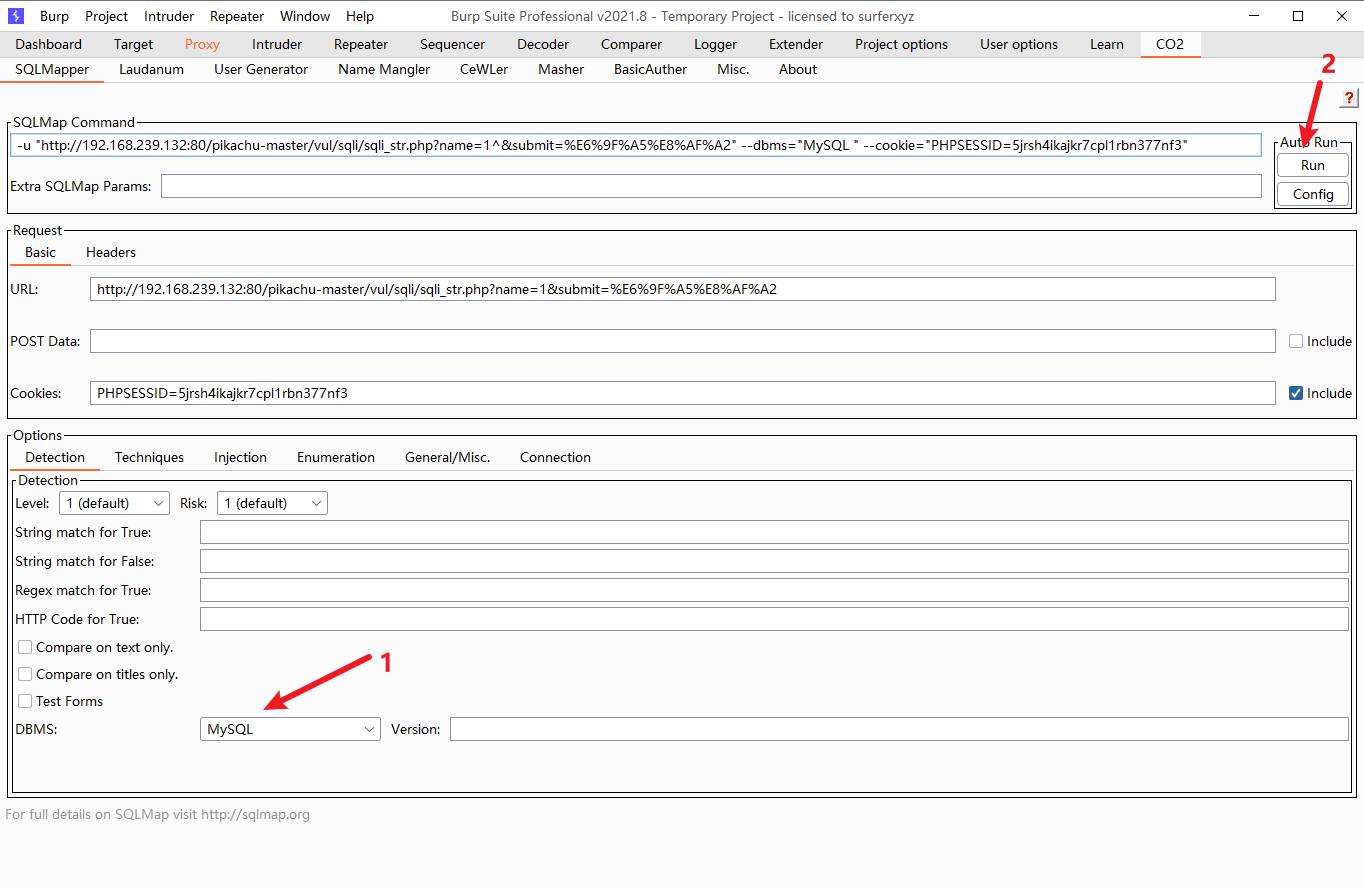Click HTTP Code for True field
Screen dimensions: 1364x887
point(774,619)
